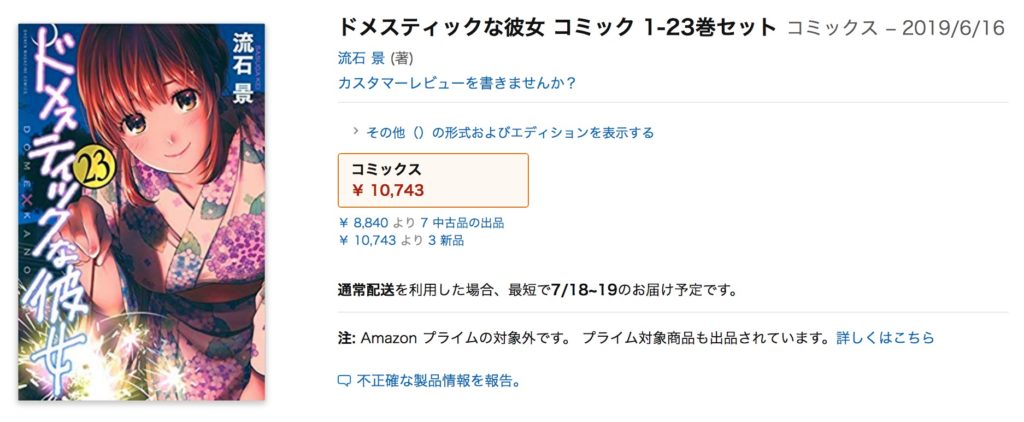1024x422 pixels.
Task: Click the コミックス – 2019/6/16 subtitle text
Action: [x=896, y=28]
